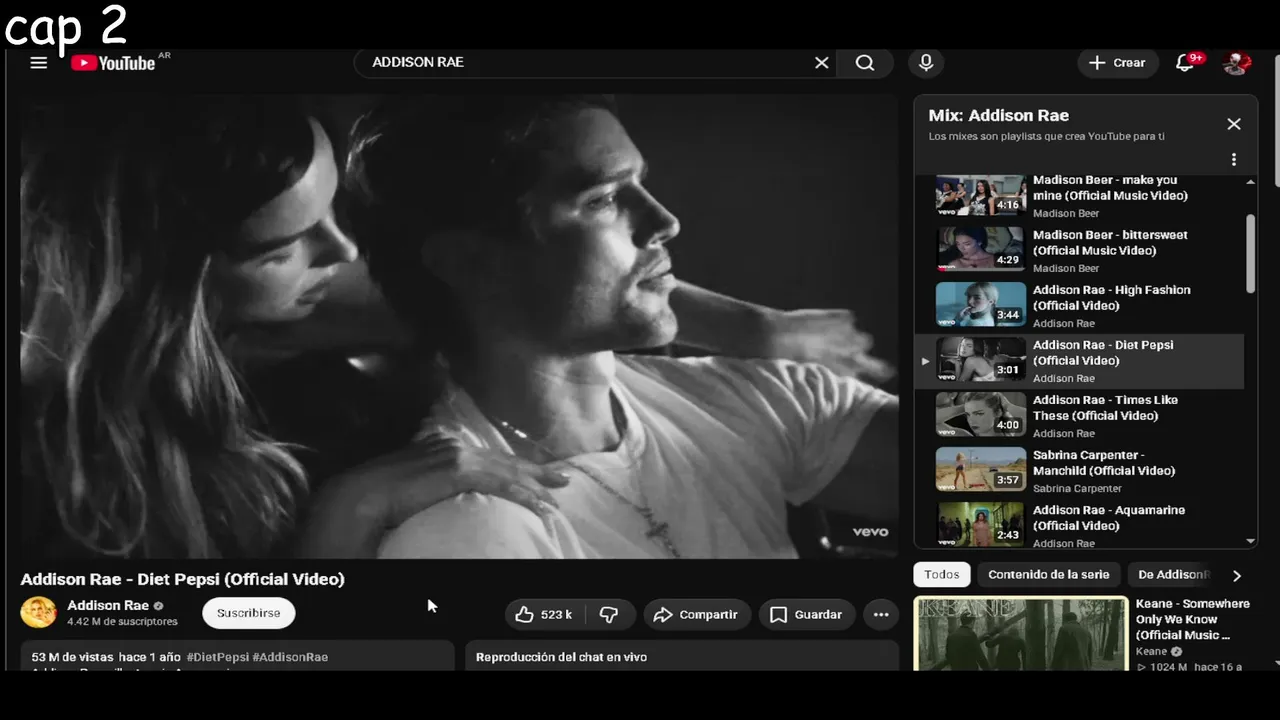Play Addison Rae - High Fashion thumbnail
This screenshot has height=720, width=1280.
(x=981, y=305)
